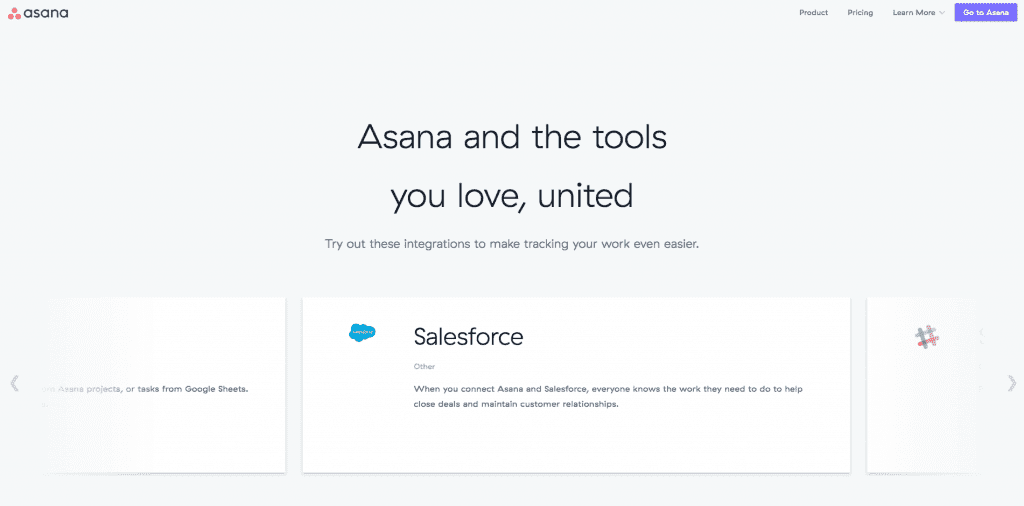The width and height of the screenshot is (1024, 506).
Task: Select the Other category label
Action: click(x=424, y=367)
